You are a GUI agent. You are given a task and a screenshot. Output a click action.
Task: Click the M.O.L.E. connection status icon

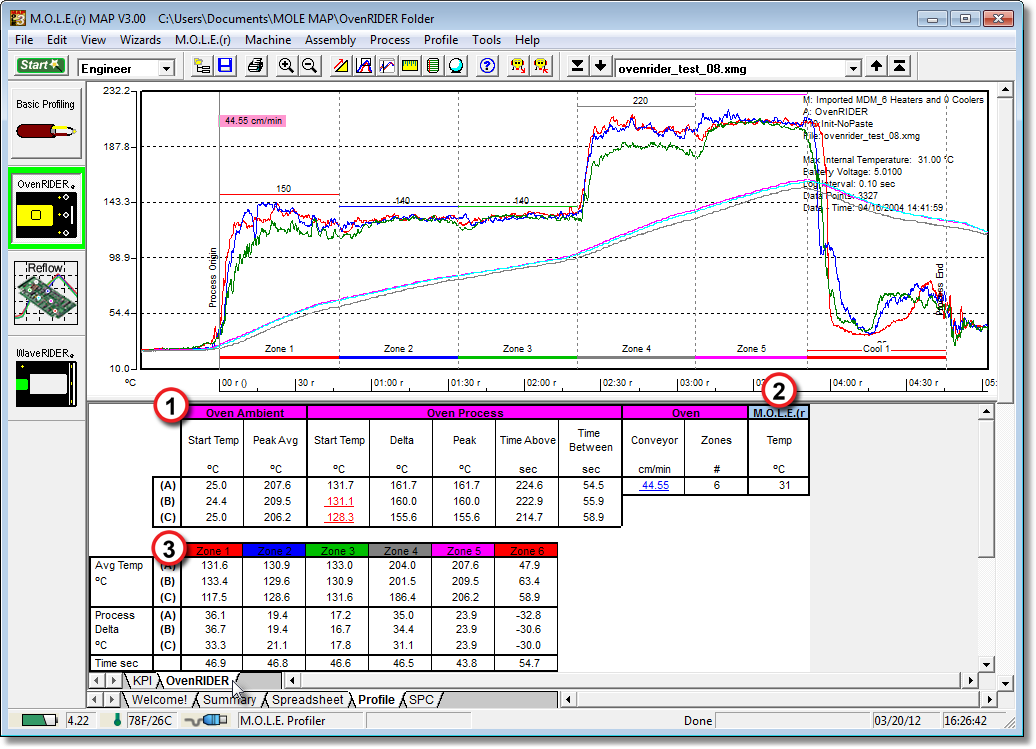pyautogui.click(x=205, y=720)
